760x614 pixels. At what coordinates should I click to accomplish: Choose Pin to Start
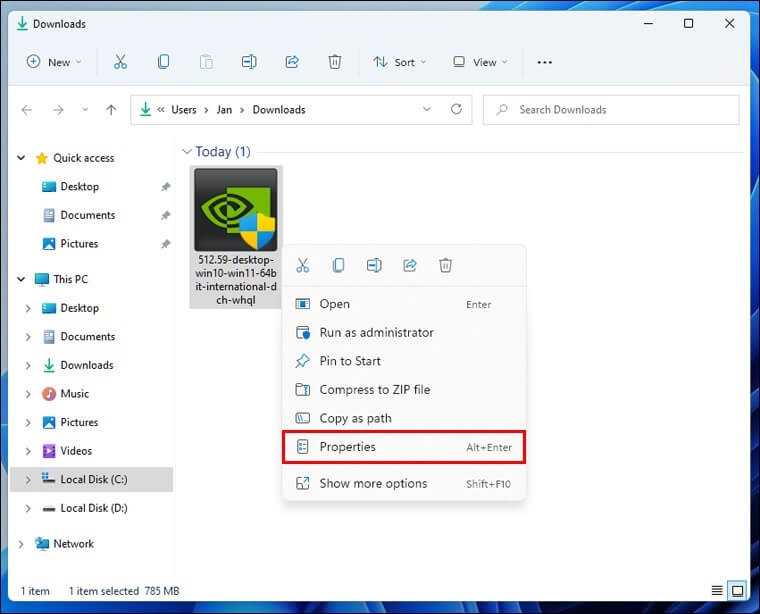(x=404, y=361)
